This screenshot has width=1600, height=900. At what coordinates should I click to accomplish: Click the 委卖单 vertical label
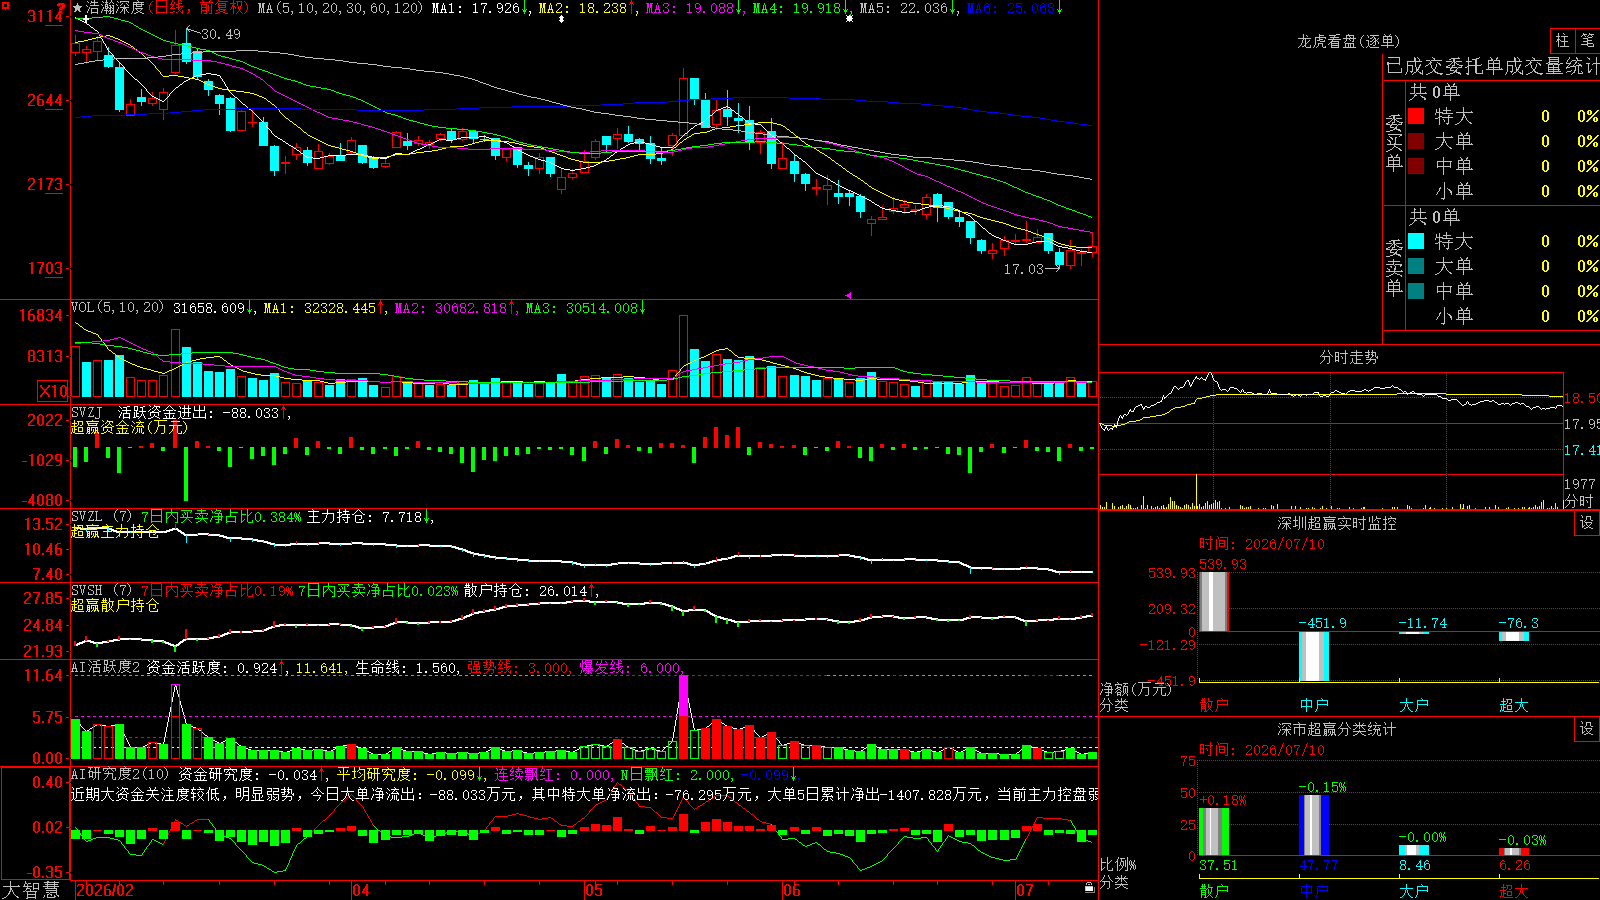[x=1394, y=268]
